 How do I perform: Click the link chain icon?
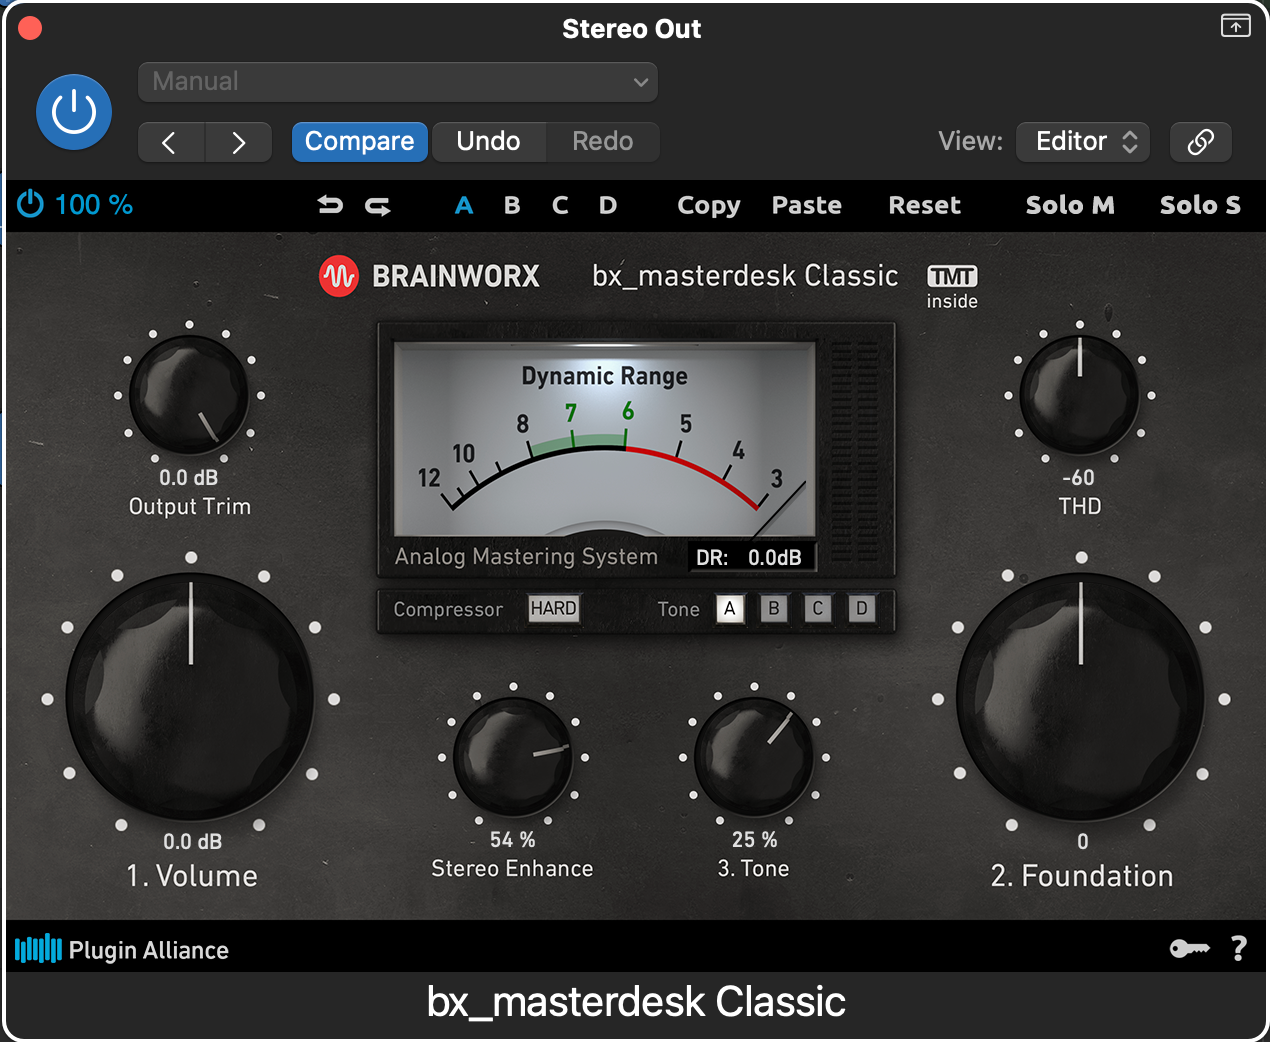coord(1201,142)
